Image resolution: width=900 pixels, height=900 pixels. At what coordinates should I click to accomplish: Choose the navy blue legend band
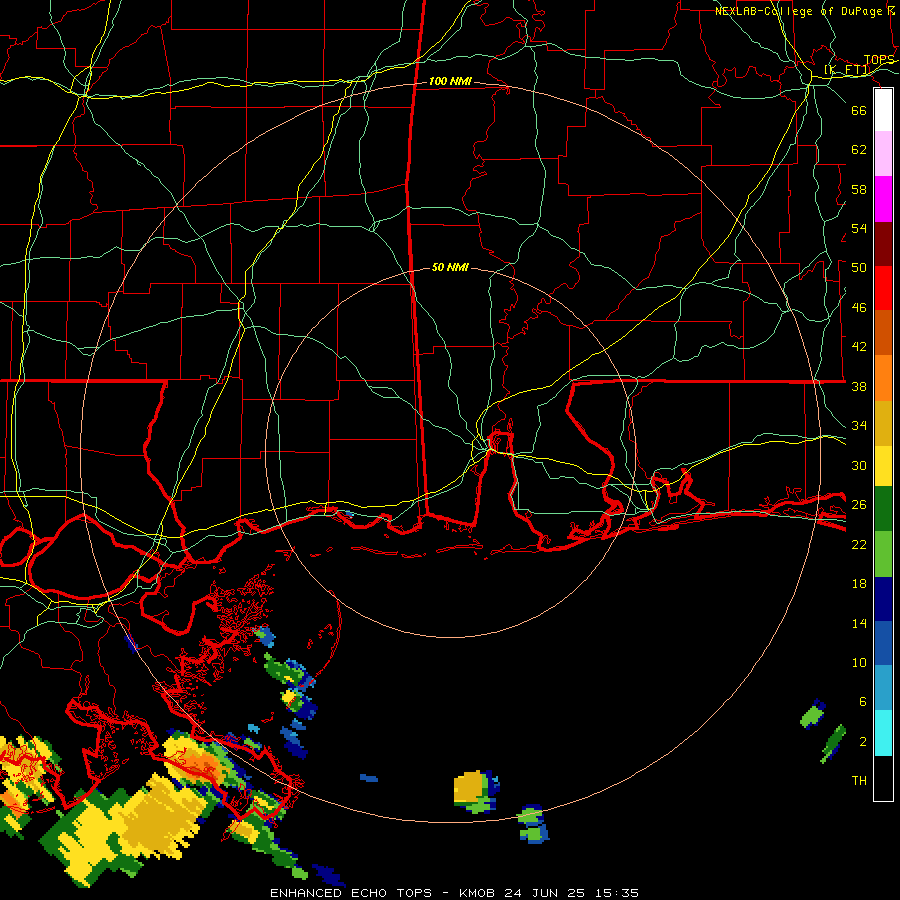point(883,599)
